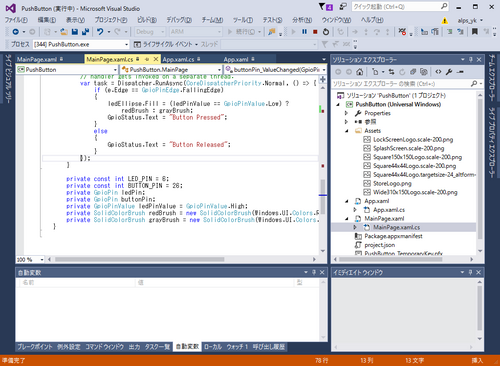Switch to the App.xaml.cs editor tab
500x366 pixels.
click(x=178, y=59)
